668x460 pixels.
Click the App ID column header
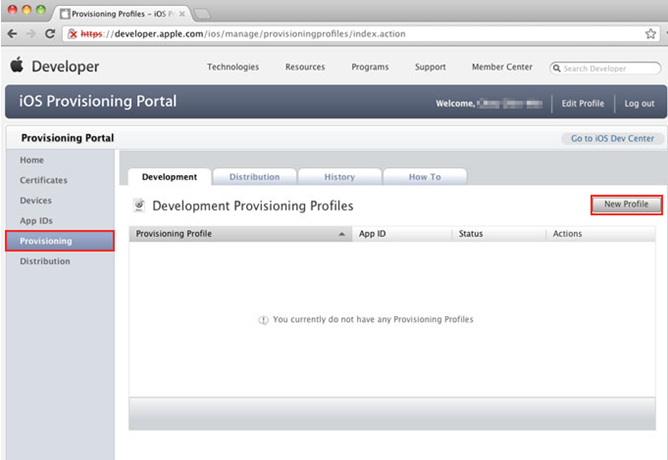[x=402, y=234]
